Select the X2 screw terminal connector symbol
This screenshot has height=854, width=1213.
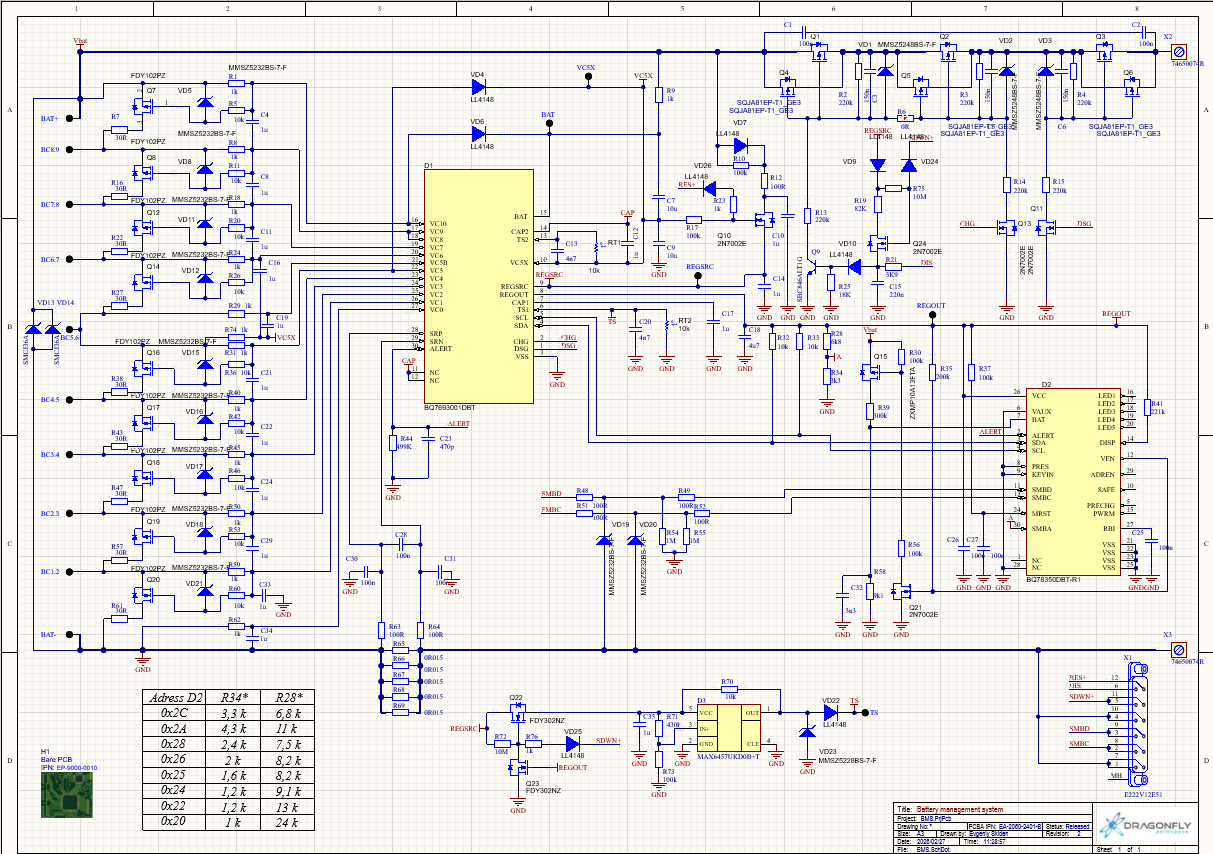pyautogui.click(x=1178, y=51)
